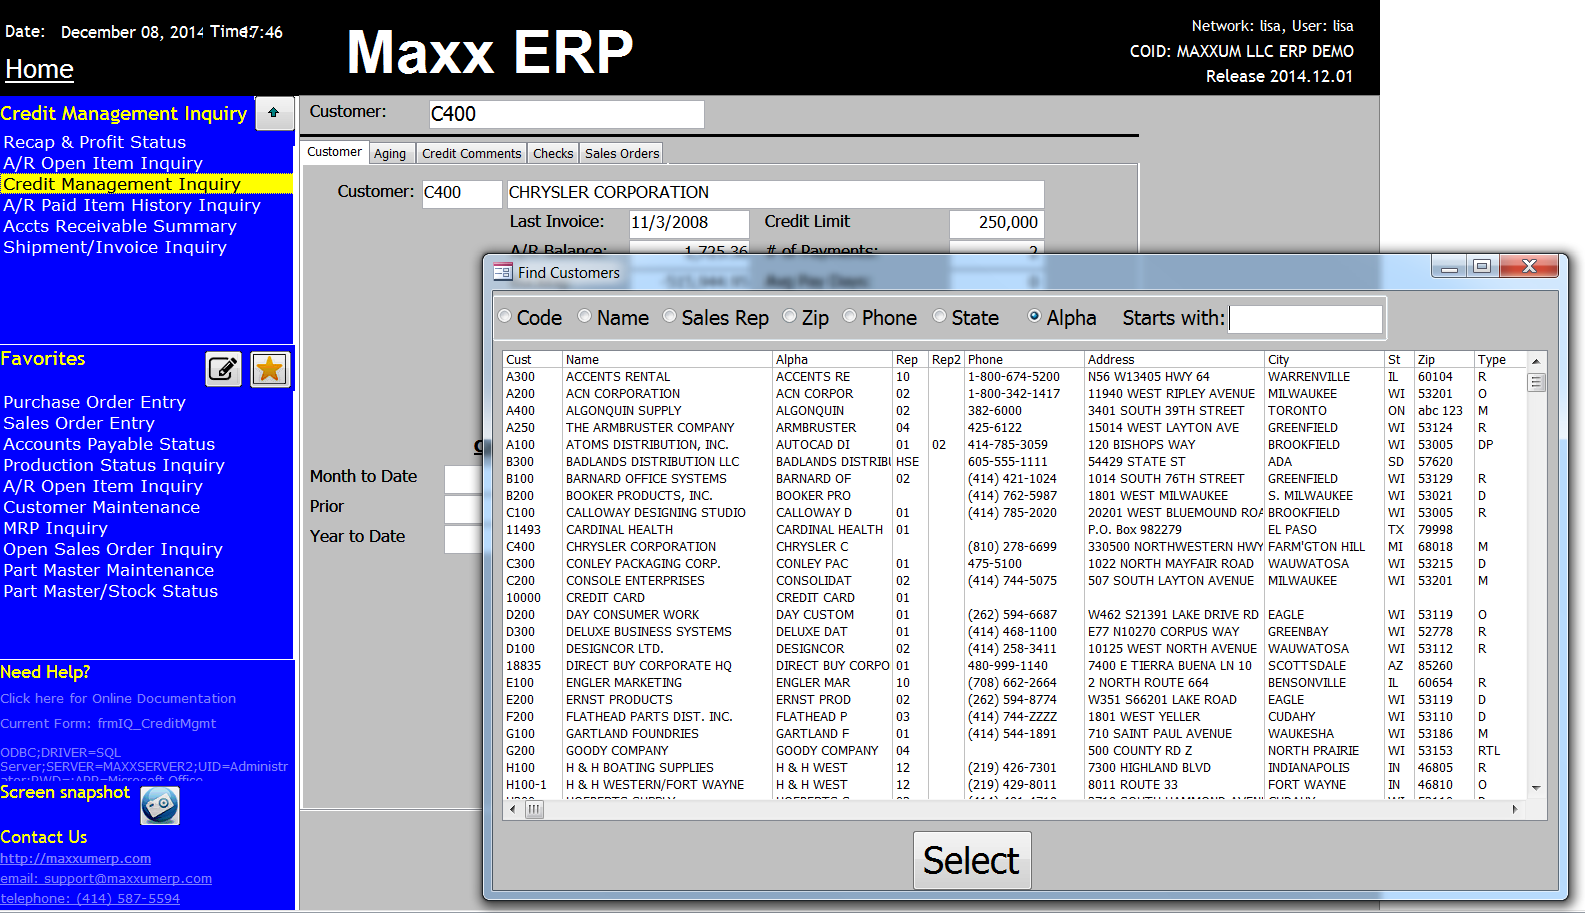The width and height of the screenshot is (1585, 913).
Task: Switch to the Aging tab
Action: [x=390, y=153]
